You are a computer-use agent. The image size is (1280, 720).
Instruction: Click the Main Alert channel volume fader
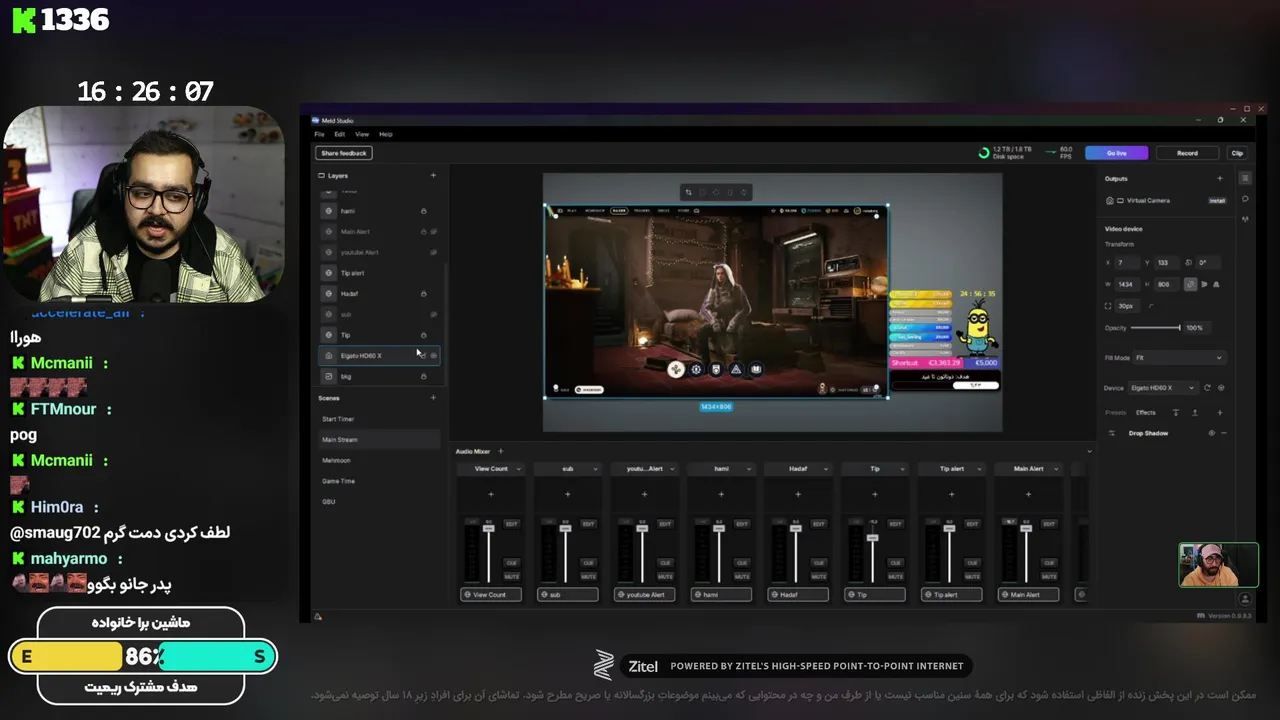(1026, 527)
